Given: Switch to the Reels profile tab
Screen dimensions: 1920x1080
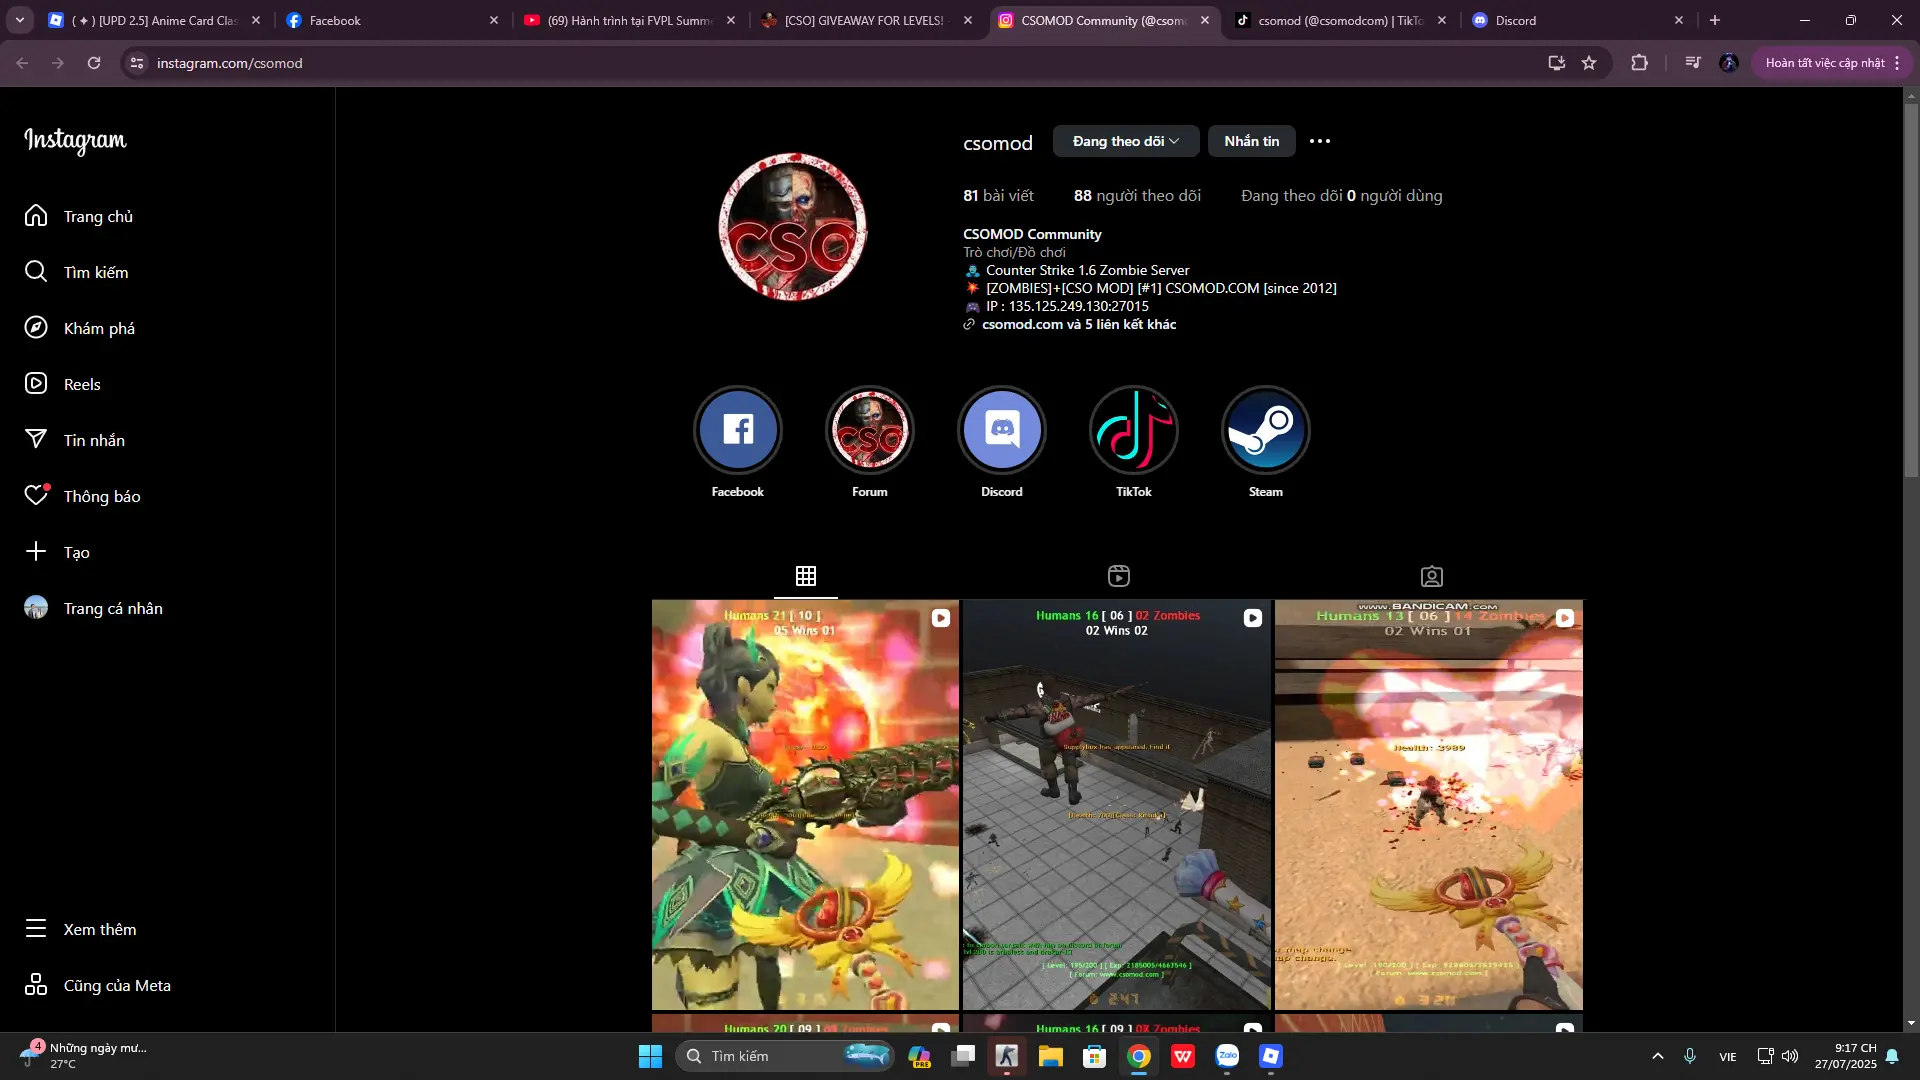Looking at the screenshot, I should [x=1119, y=576].
